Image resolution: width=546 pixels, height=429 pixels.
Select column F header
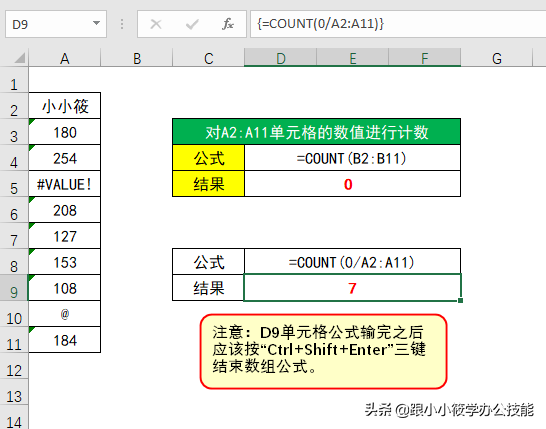click(425, 58)
